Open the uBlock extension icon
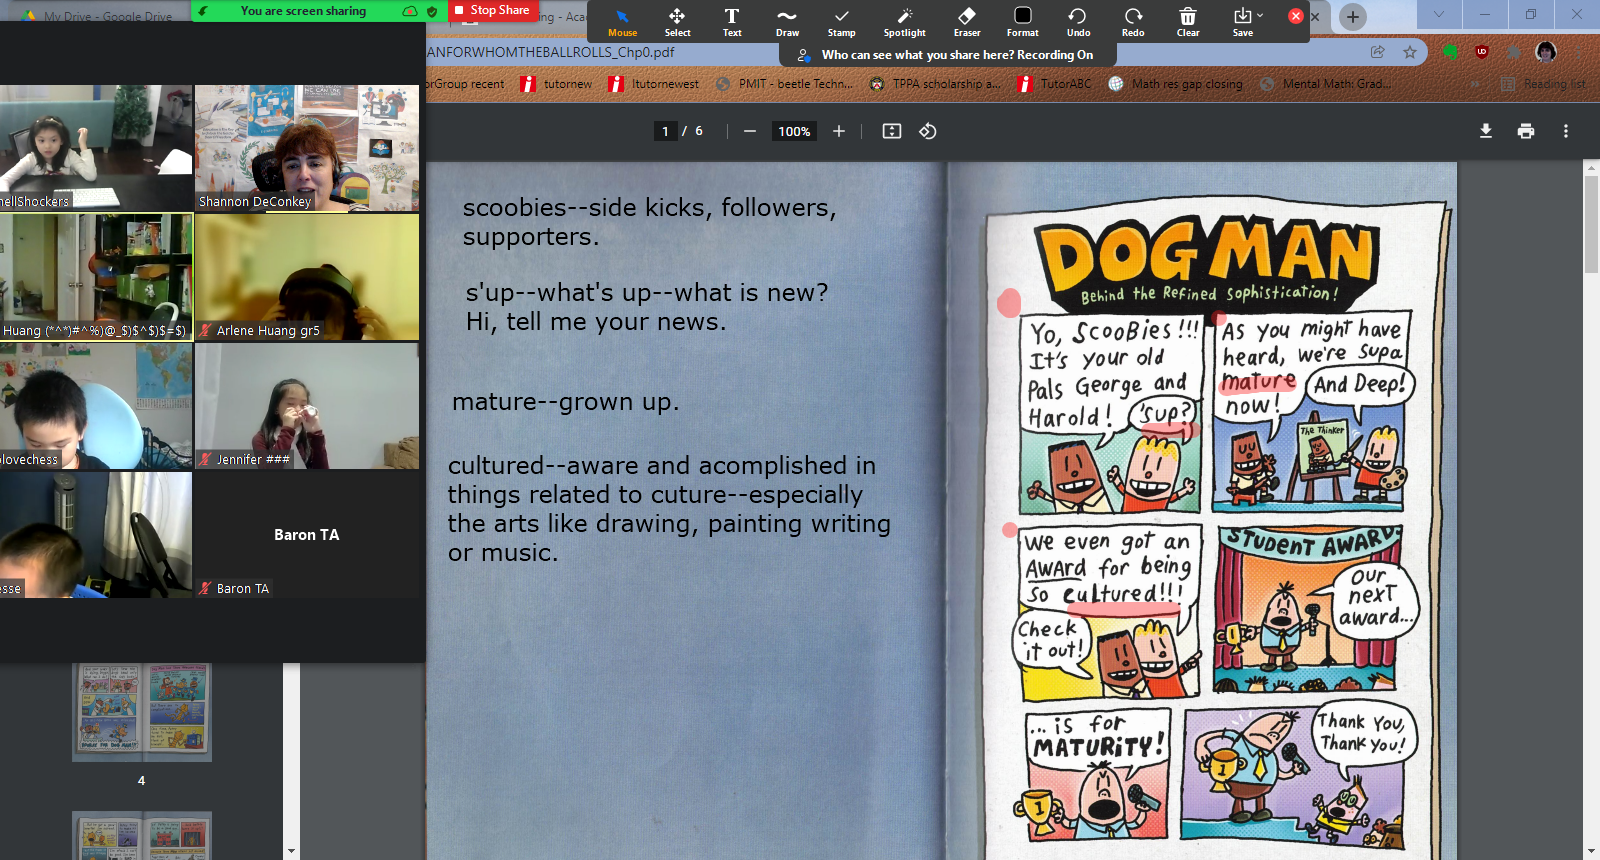Viewport: 1600px width, 860px height. [1482, 52]
